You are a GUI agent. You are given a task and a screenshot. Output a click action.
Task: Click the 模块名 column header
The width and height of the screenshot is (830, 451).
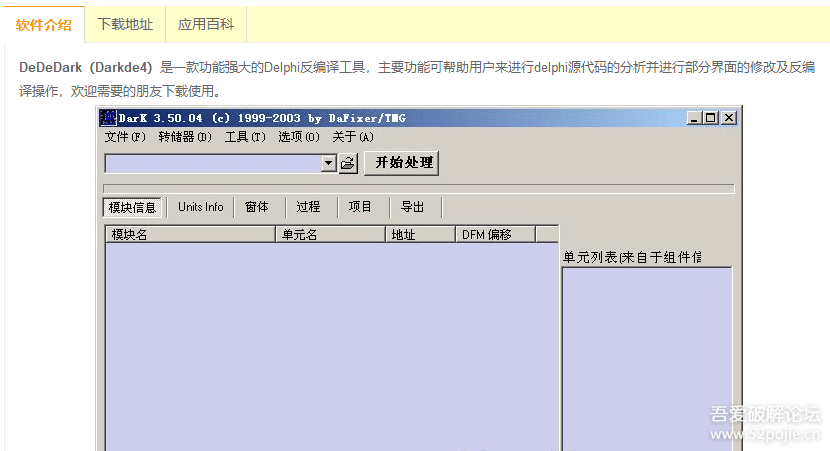pos(191,234)
